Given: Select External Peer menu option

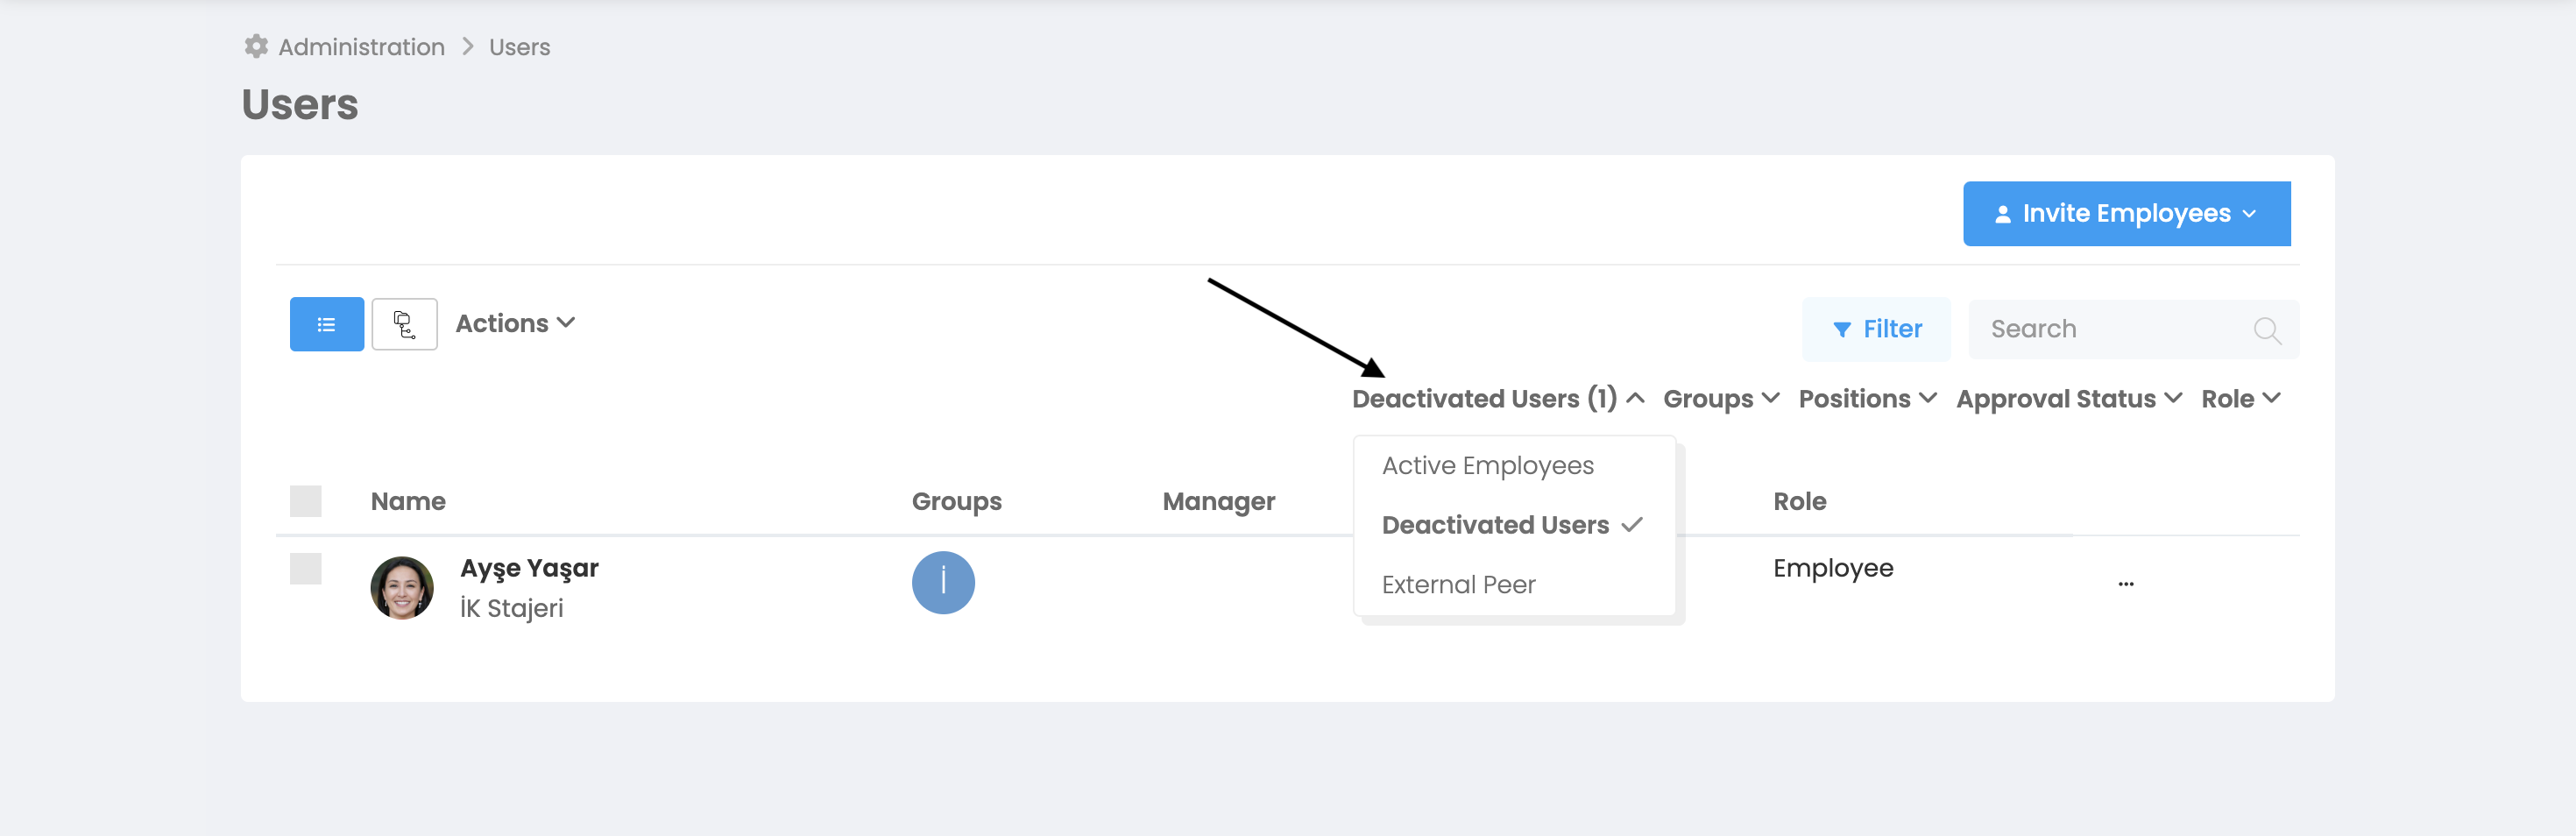Looking at the screenshot, I should [x=1458, y=585].
